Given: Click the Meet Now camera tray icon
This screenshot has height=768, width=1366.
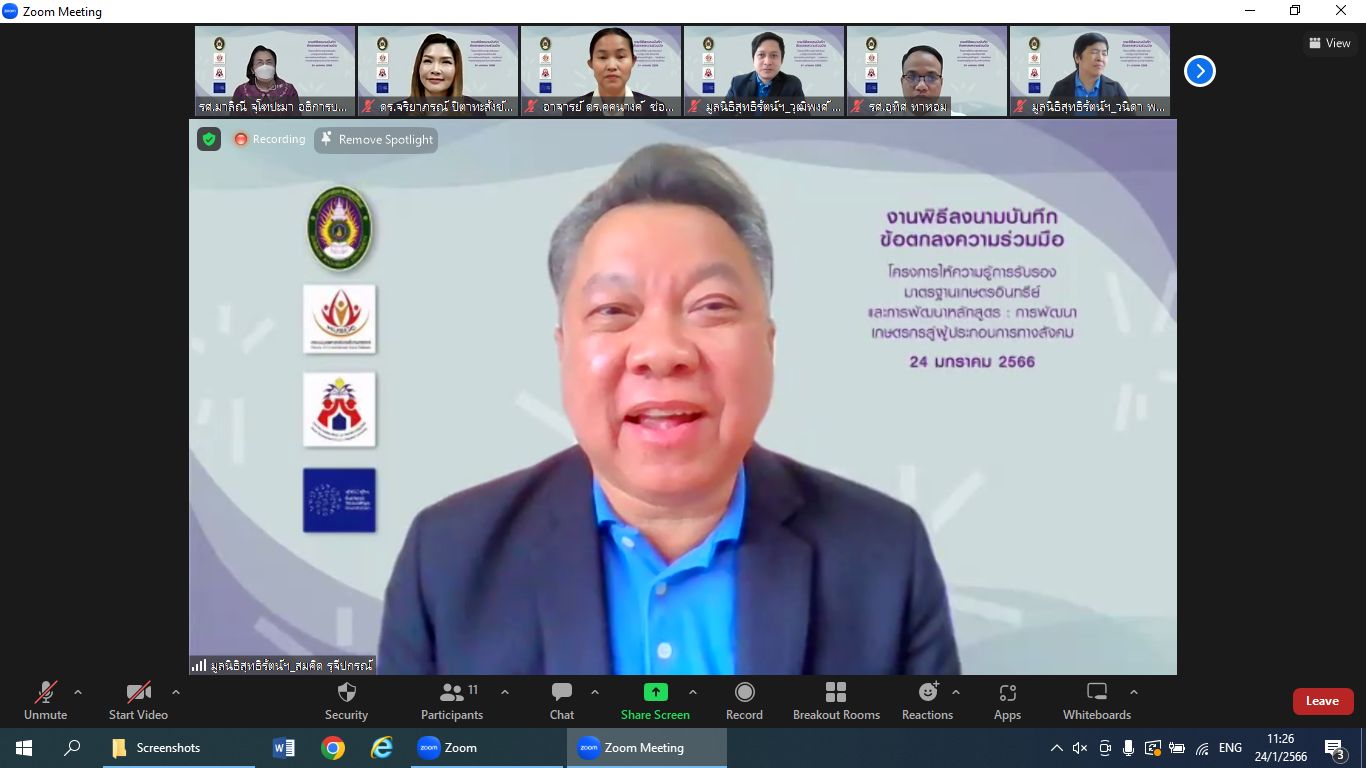Looking at the screenshot, I should tap(1104, 748).
